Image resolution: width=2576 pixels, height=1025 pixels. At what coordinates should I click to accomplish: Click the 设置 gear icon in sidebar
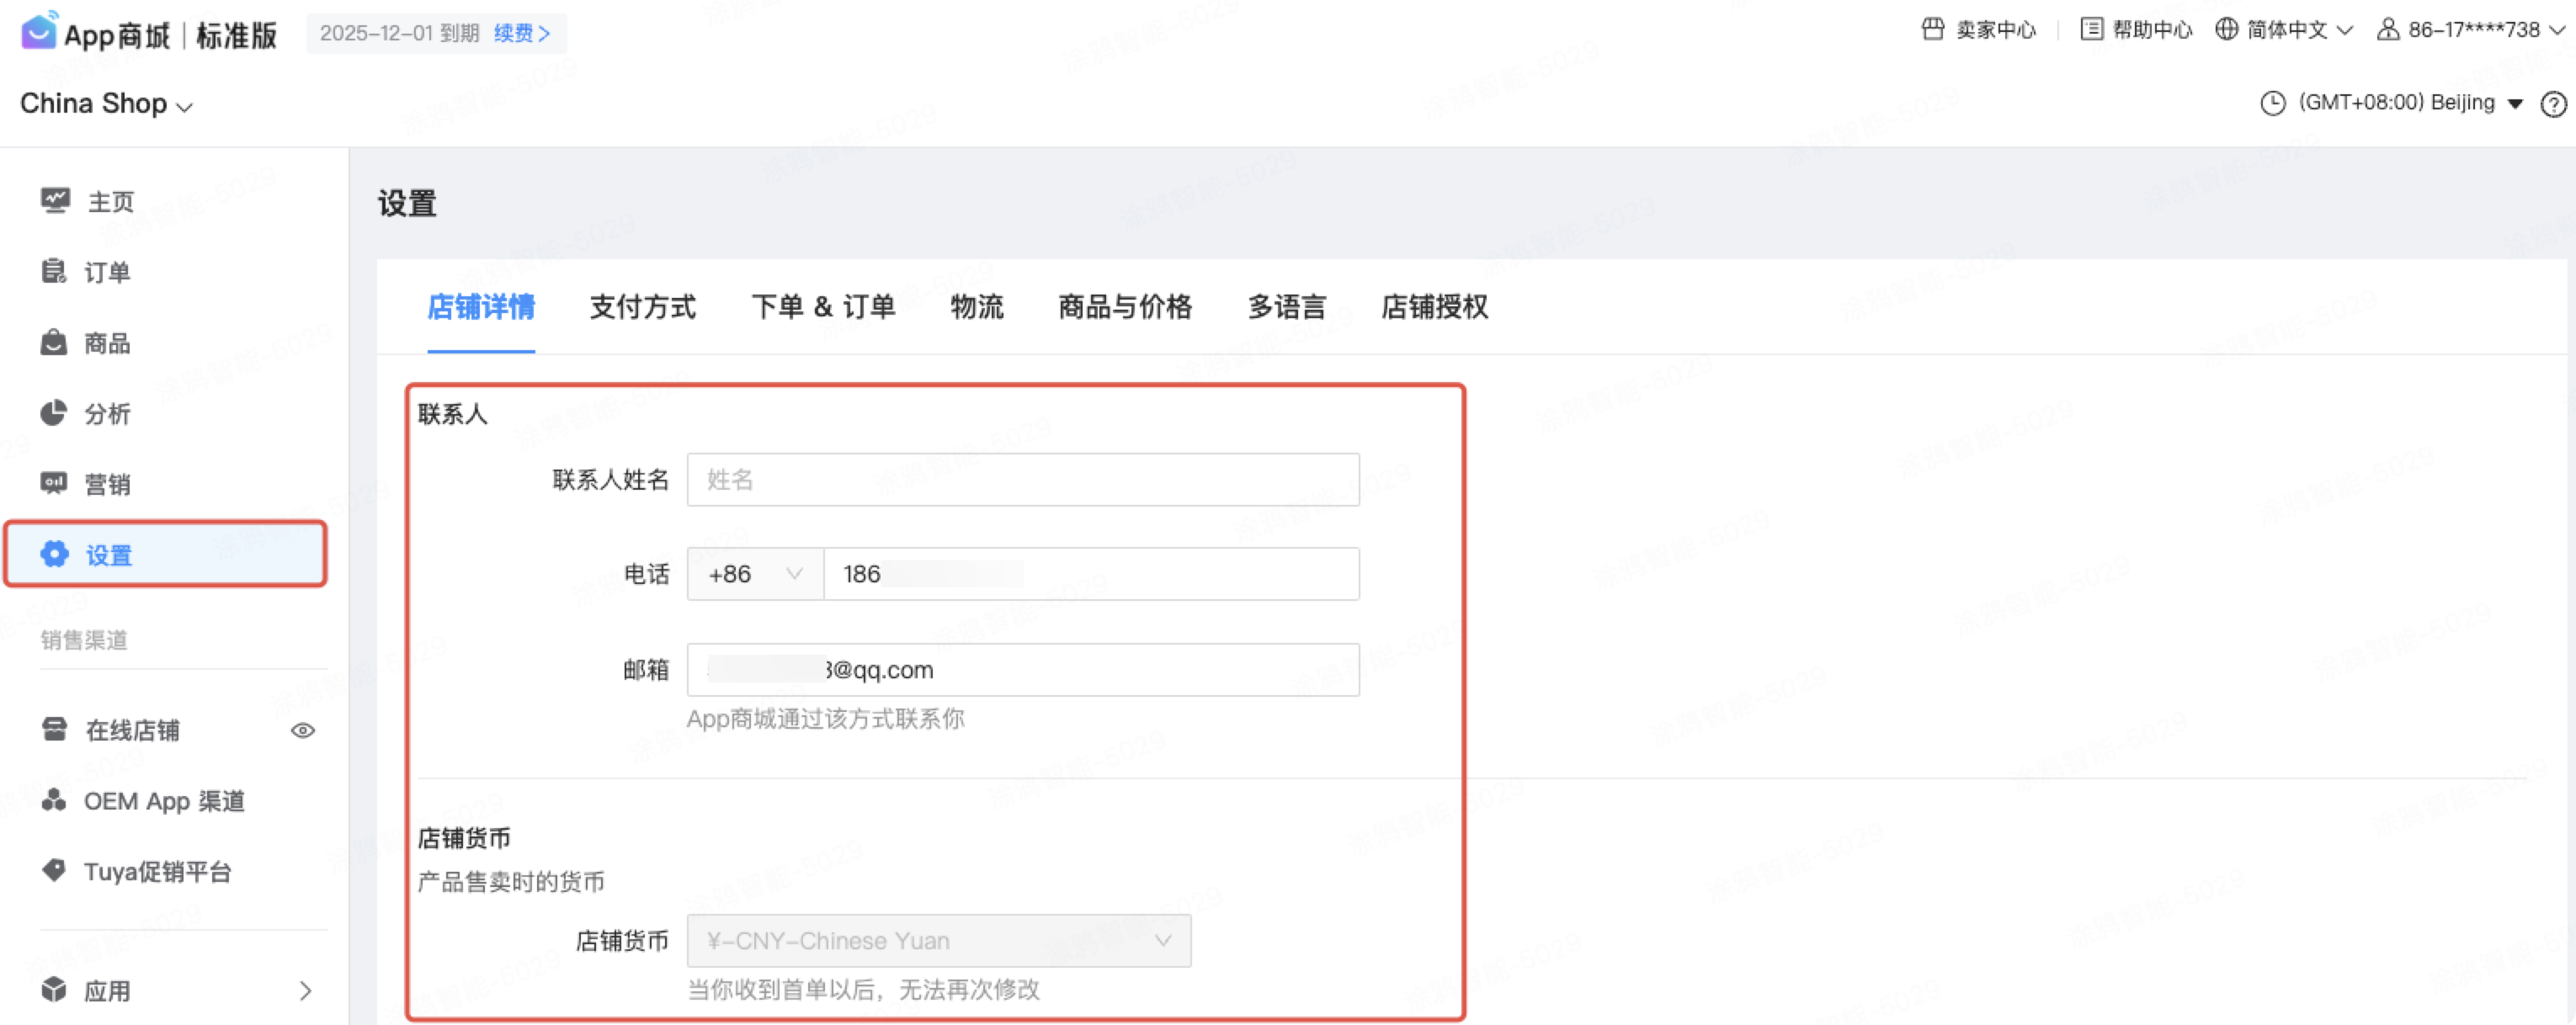pyautogui.click(x=55, y=554)
